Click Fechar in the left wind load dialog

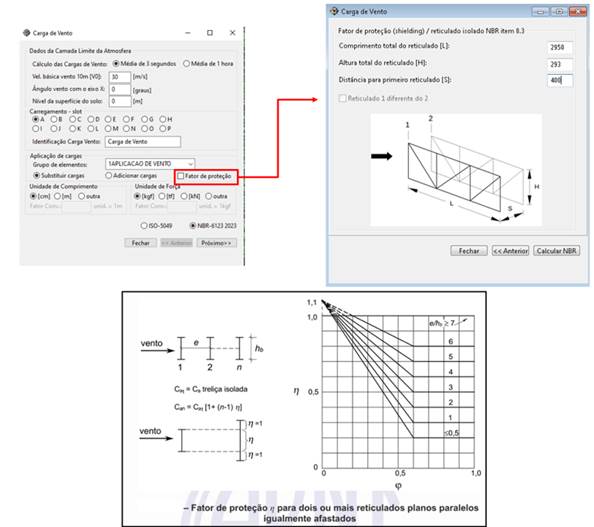point(141,243)
